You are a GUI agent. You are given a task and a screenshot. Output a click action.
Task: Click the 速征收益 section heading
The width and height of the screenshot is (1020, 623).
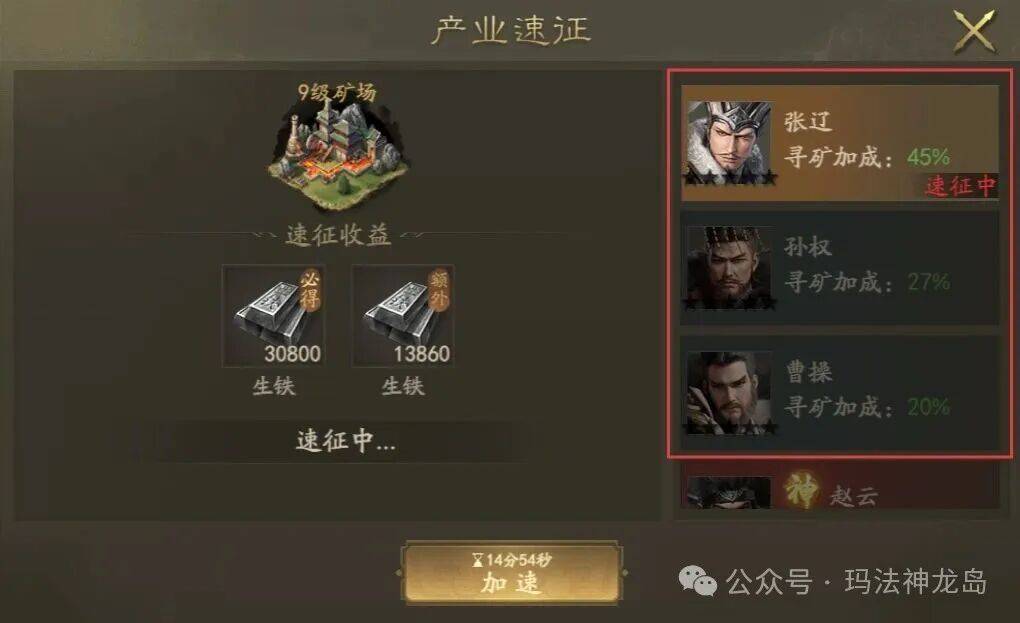[x=338, y=235]
